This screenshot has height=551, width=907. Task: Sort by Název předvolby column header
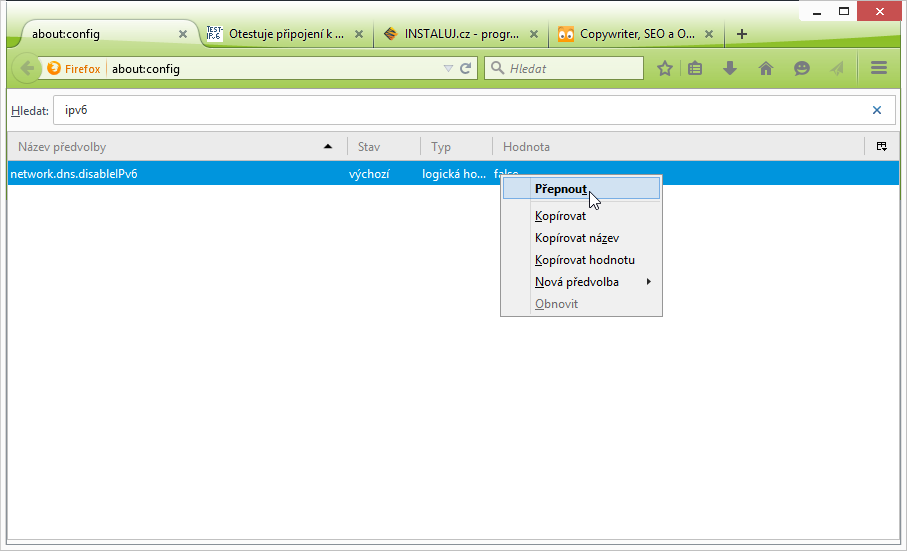(177, 147)
